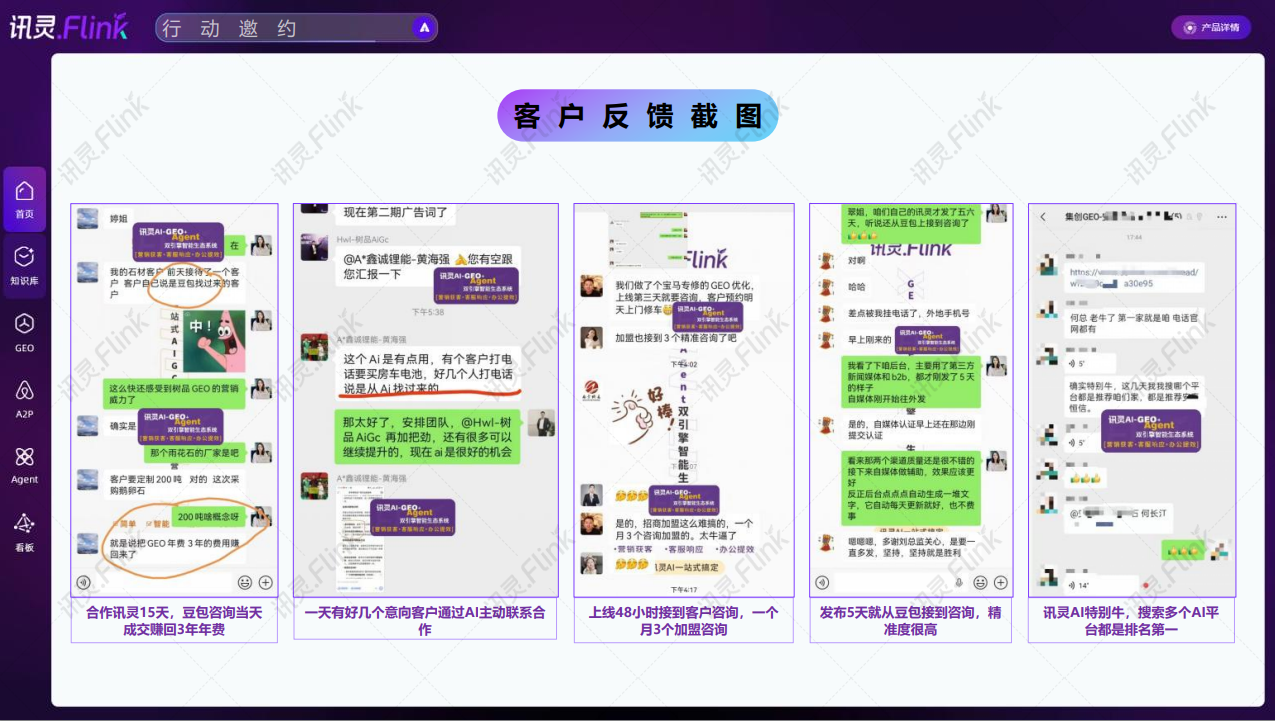Viewport: 1275px width, 721px height.
Task: Click voice icon in first chat screenshot
Action: [83, 582]
